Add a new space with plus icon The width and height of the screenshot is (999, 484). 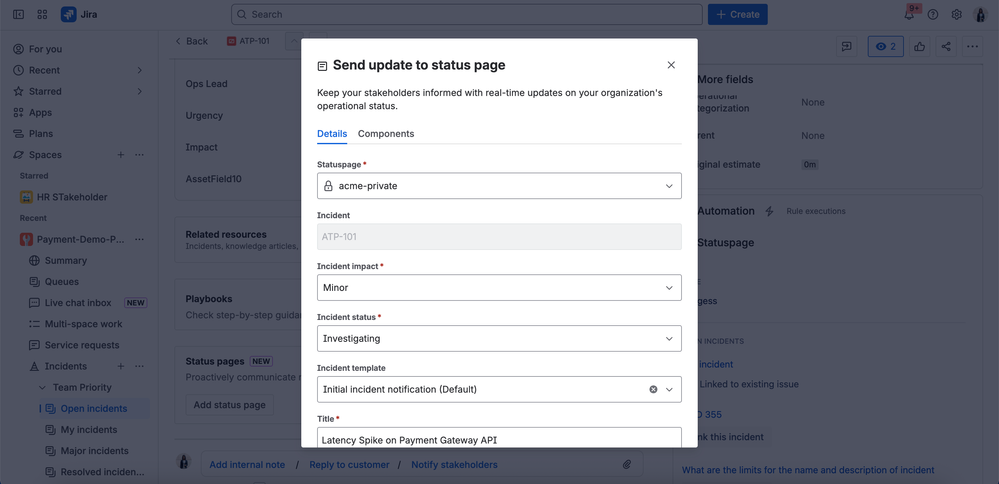click(x=120, y=155)
